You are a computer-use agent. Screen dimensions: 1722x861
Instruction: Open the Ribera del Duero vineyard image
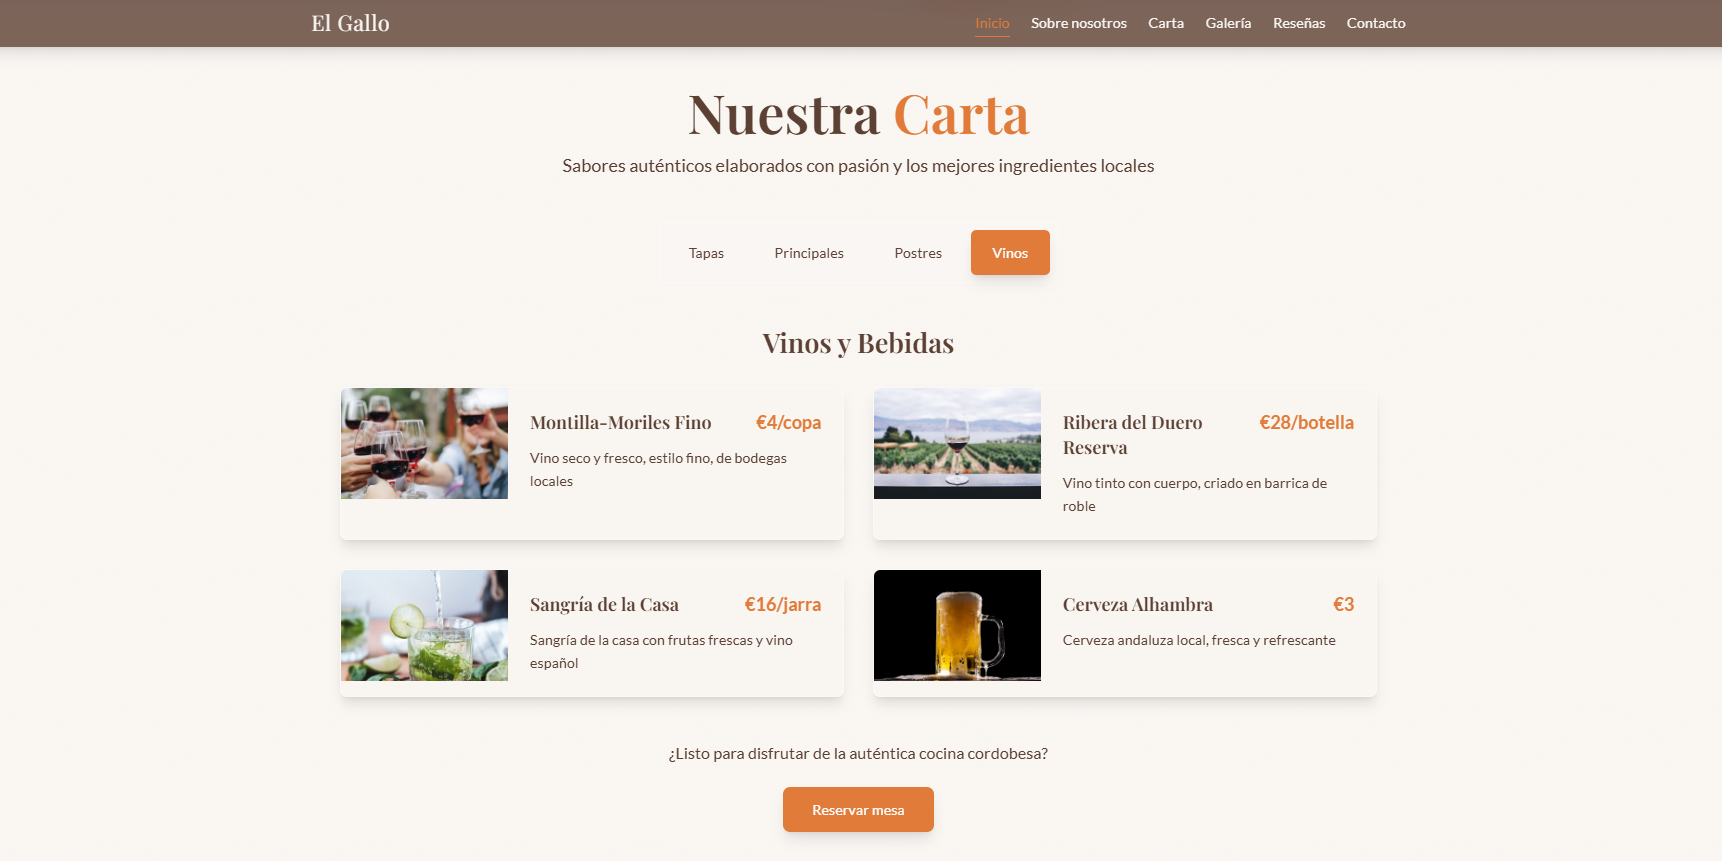click(x=957, y=443)
